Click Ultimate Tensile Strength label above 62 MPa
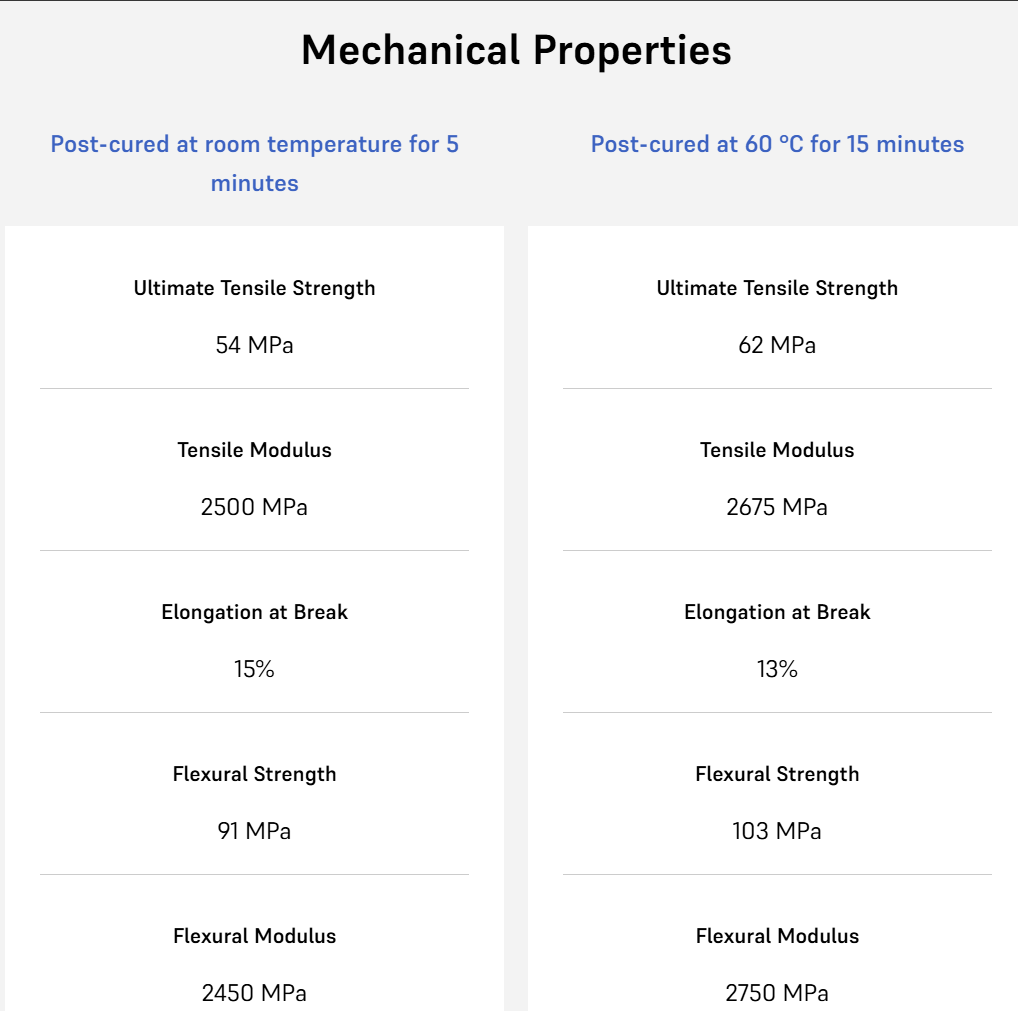Viewport: 1018px width, 1011px height. tap(777, 288)
